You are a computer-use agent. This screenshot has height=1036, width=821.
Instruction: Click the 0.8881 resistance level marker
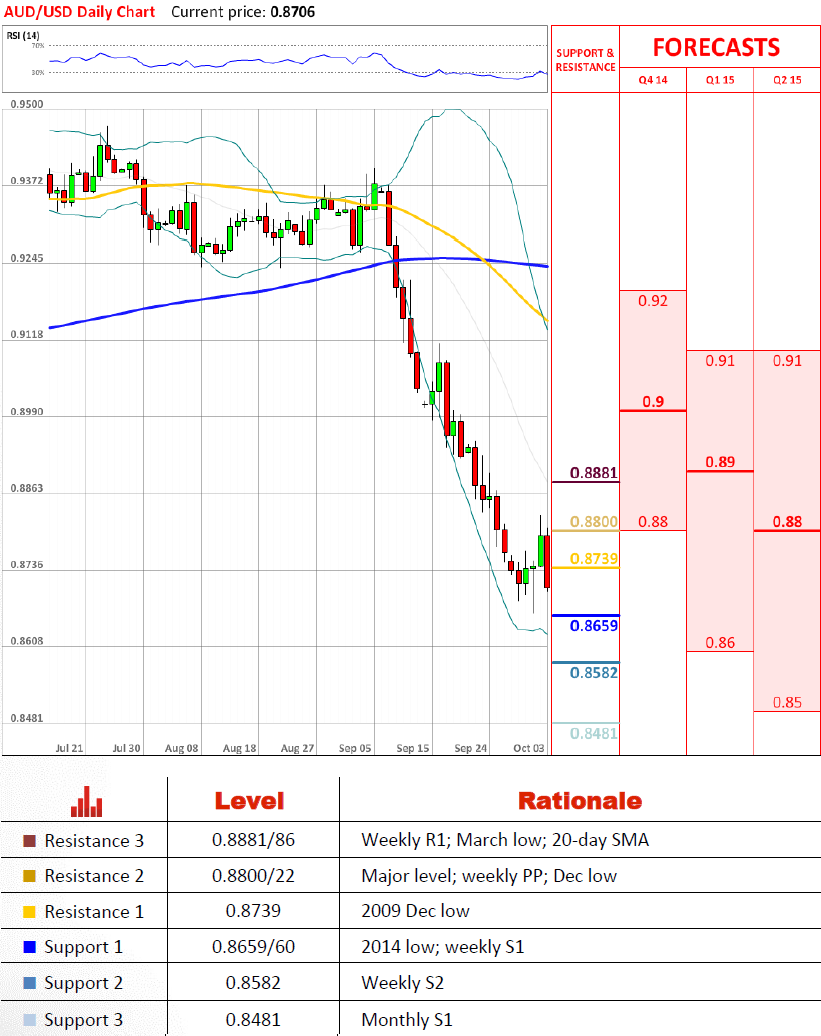(x=594, y=473)
